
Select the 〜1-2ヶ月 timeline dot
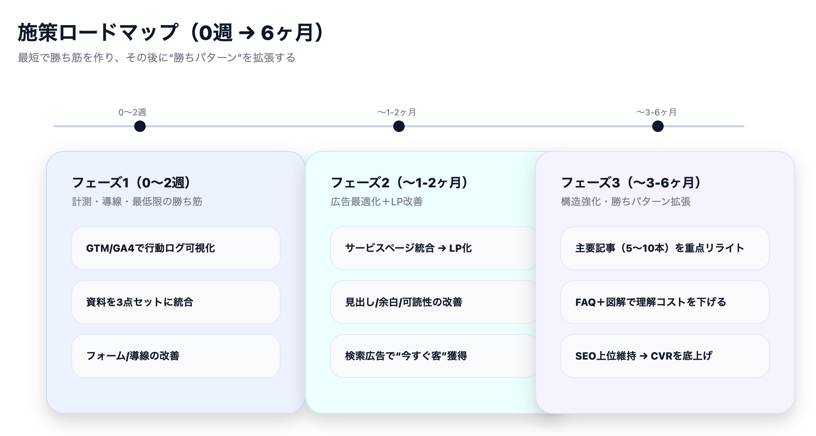tap(399, 126)
